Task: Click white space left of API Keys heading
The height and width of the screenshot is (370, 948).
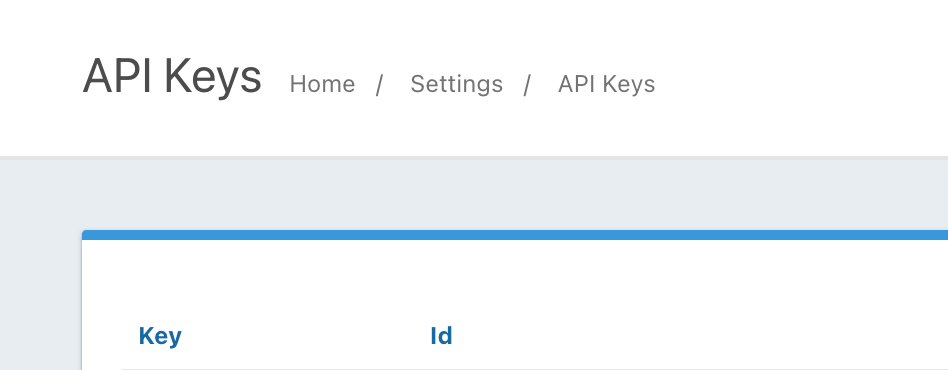Action: click(x=39, y=77)
